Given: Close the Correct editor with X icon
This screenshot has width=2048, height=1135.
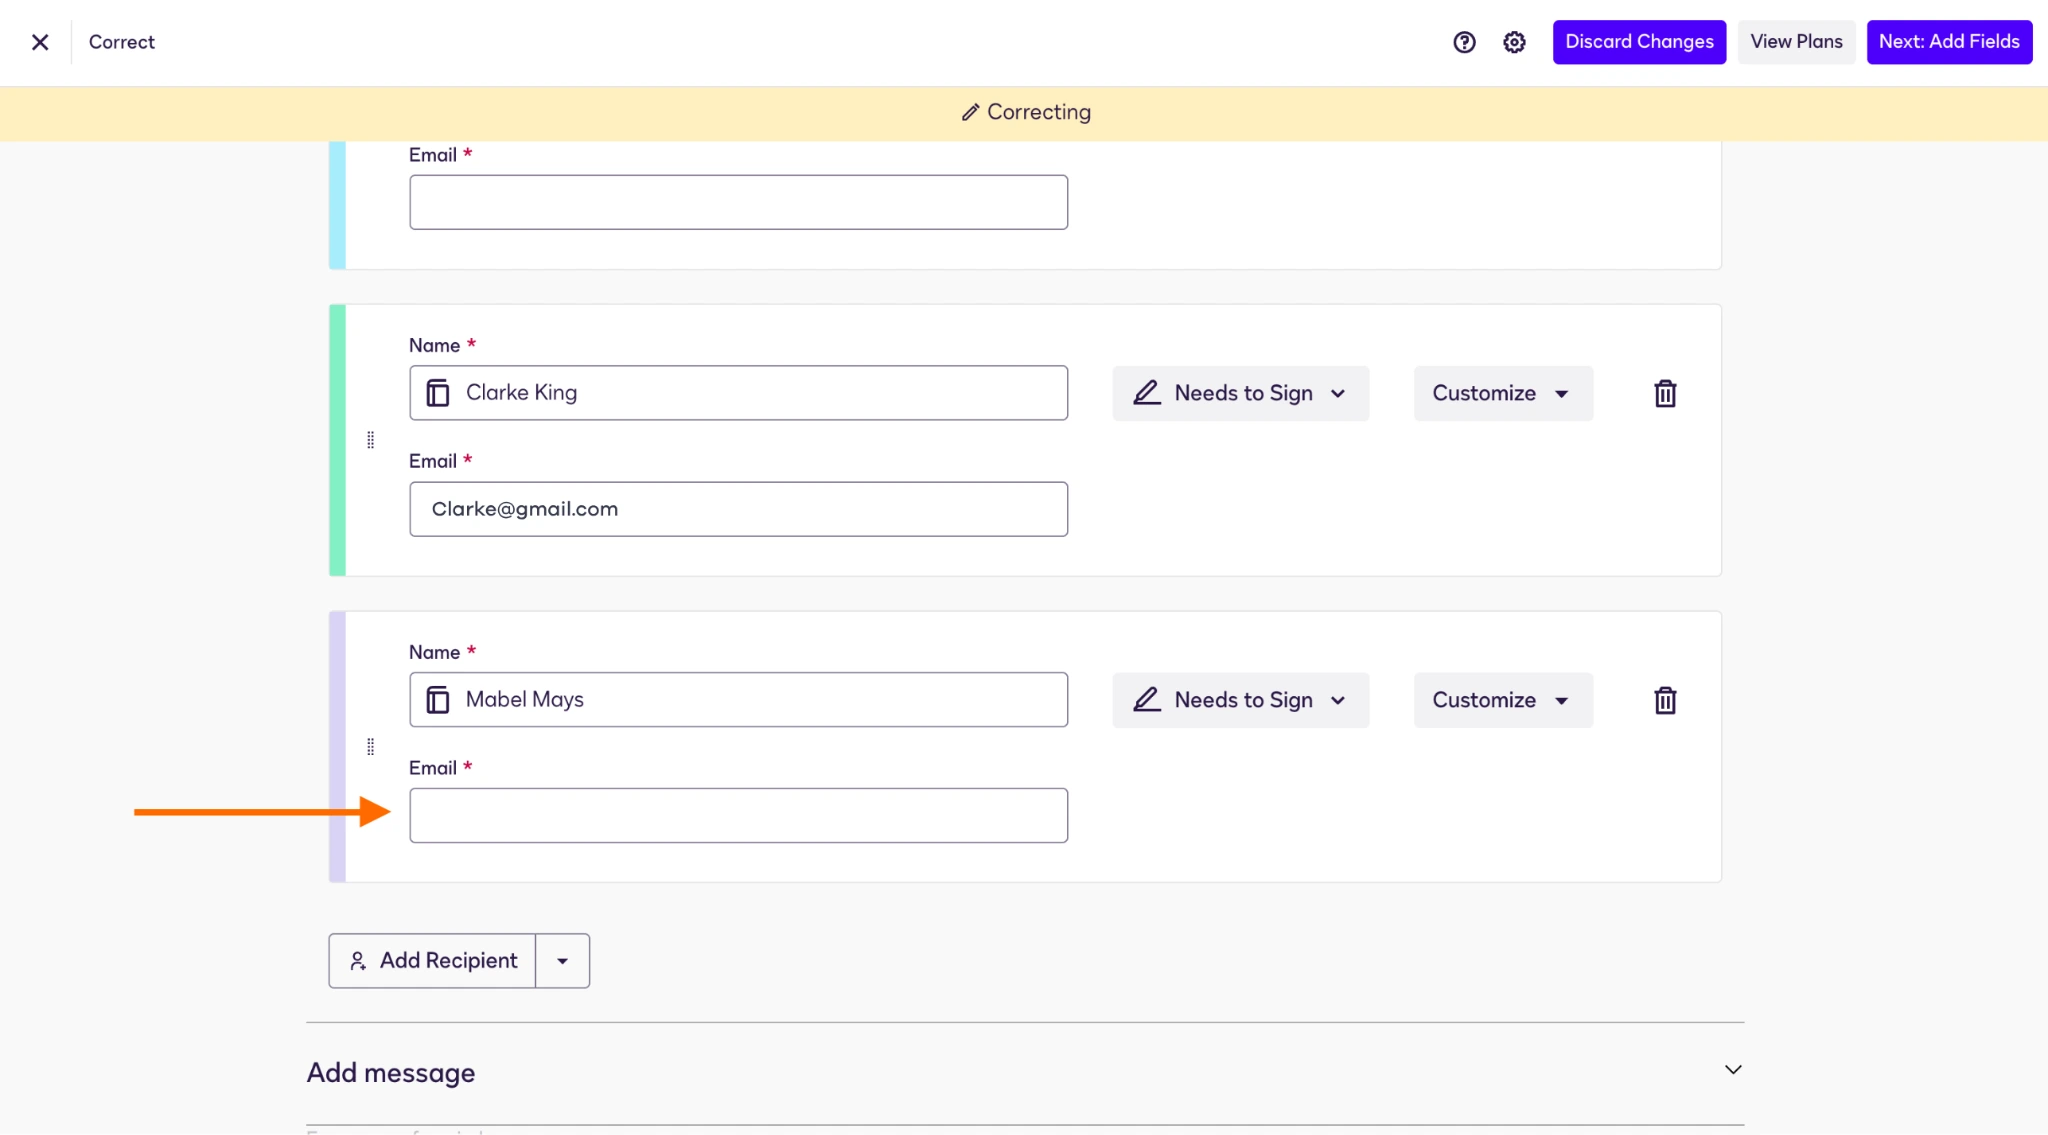Looking at the screenshot, I should pos(40,42).
